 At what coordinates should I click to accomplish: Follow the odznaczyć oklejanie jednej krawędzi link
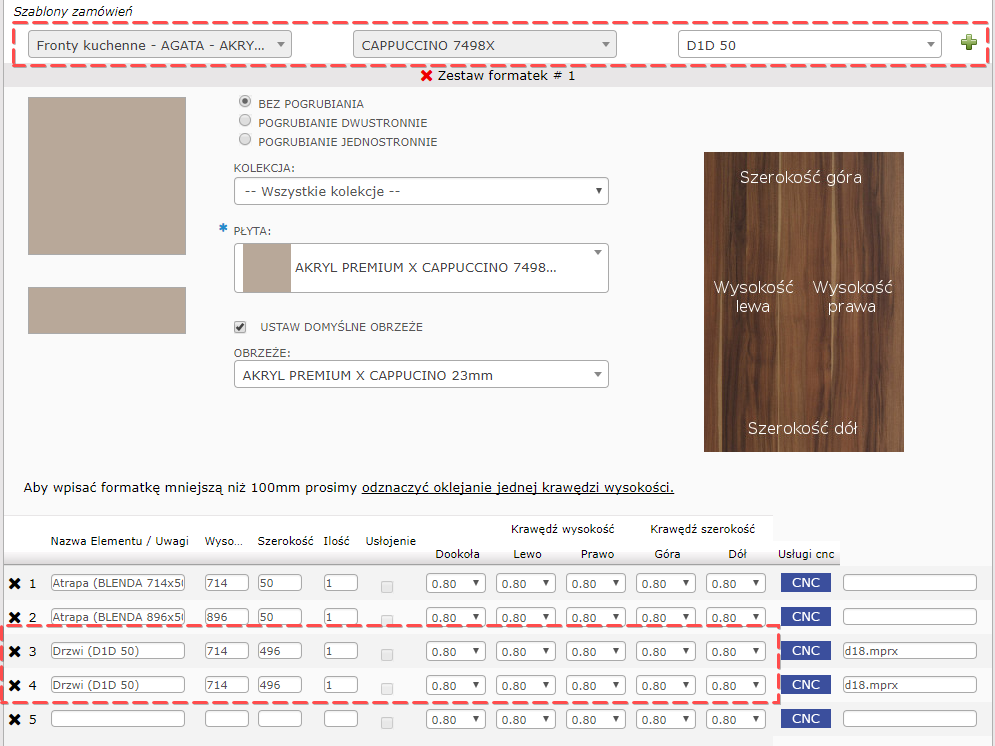517,488
